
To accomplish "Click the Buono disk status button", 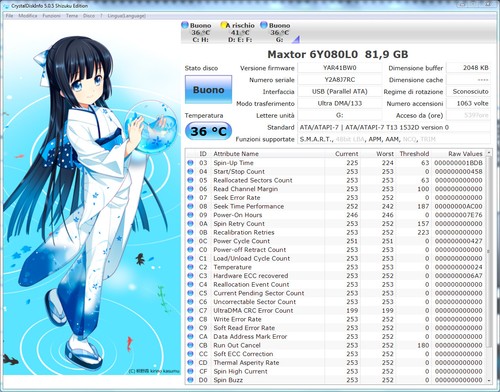I will (208, 89).
